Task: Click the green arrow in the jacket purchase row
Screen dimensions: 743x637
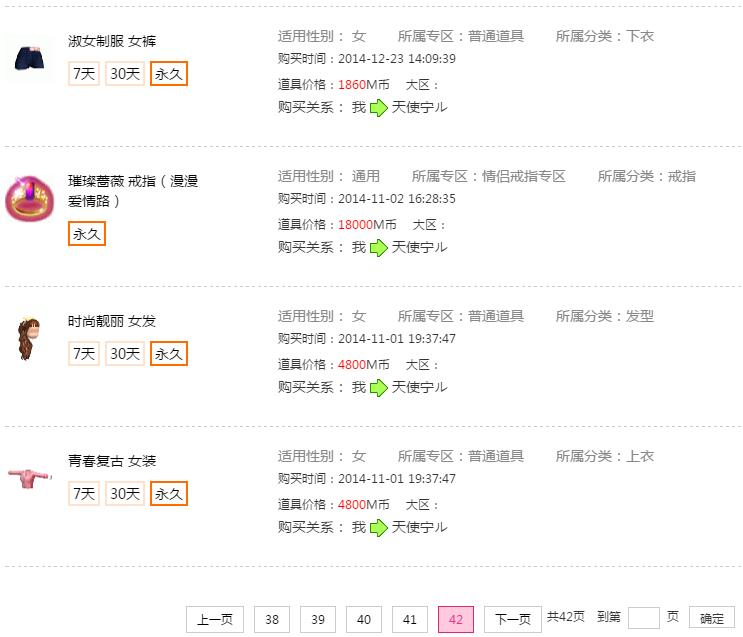Action: [379, 528]
